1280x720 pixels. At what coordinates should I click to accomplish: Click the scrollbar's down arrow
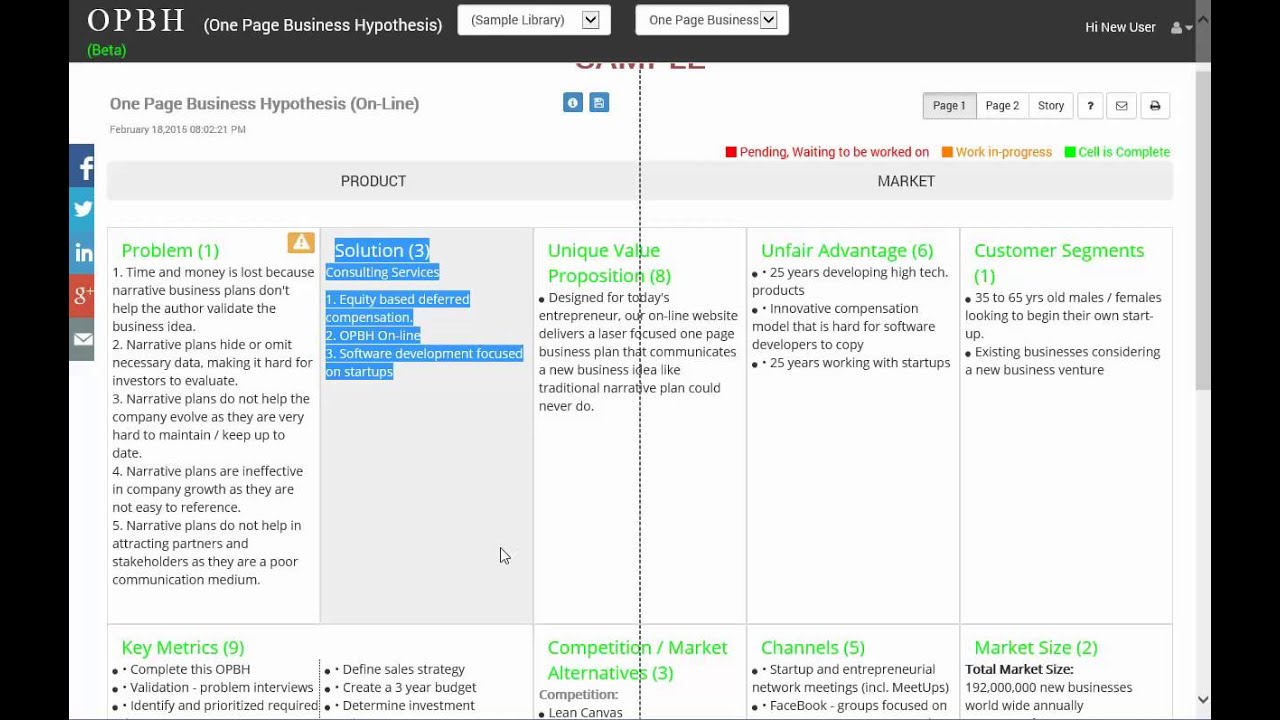1203,700
